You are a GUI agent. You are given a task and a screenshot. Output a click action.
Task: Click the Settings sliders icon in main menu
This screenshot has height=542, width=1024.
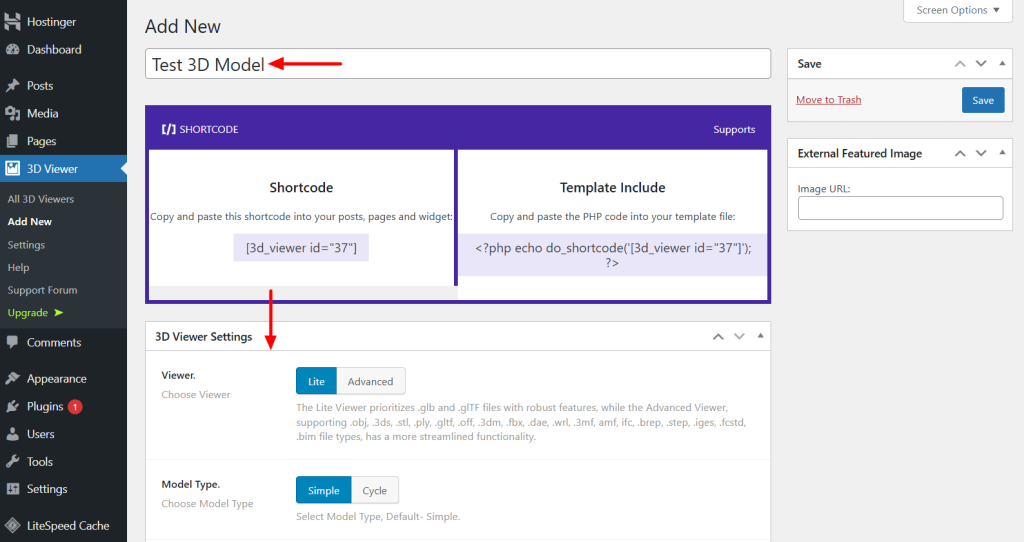12,489
